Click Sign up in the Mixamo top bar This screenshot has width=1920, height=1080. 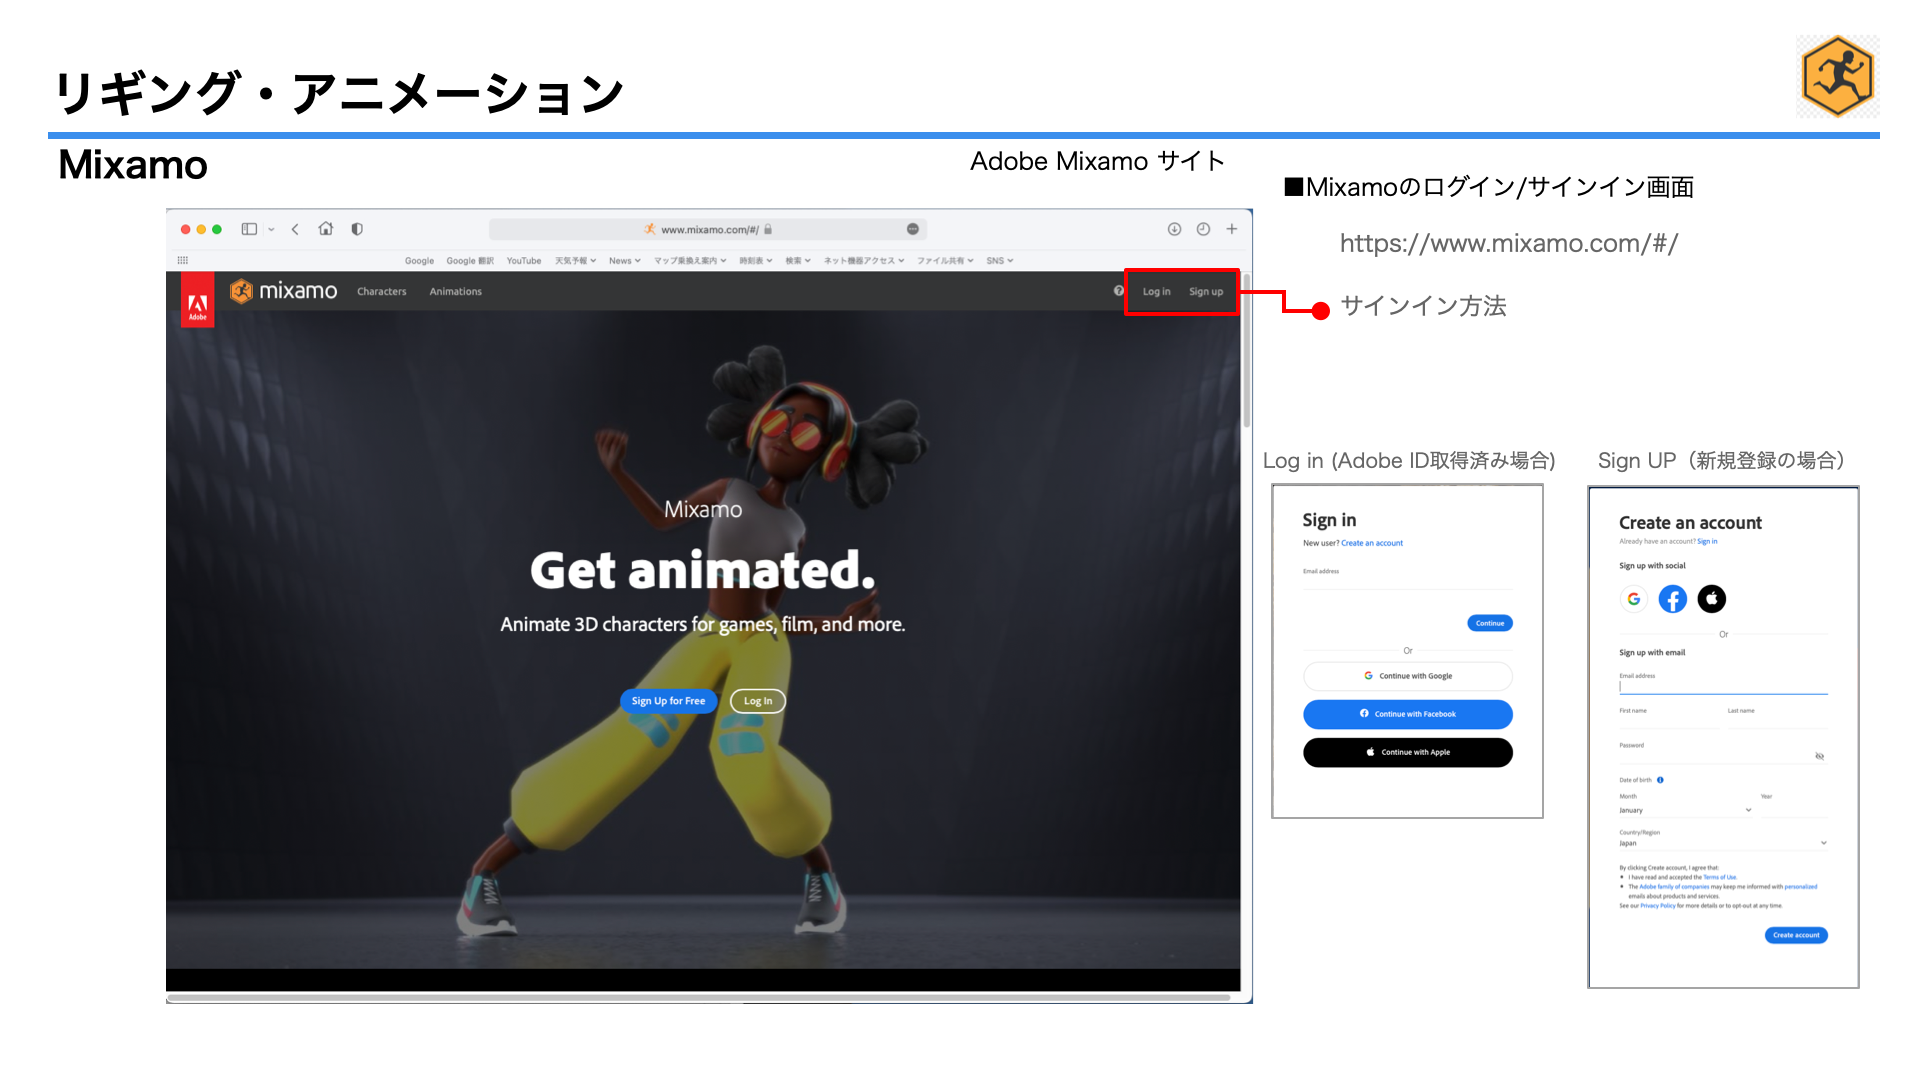coord(1206,292)
